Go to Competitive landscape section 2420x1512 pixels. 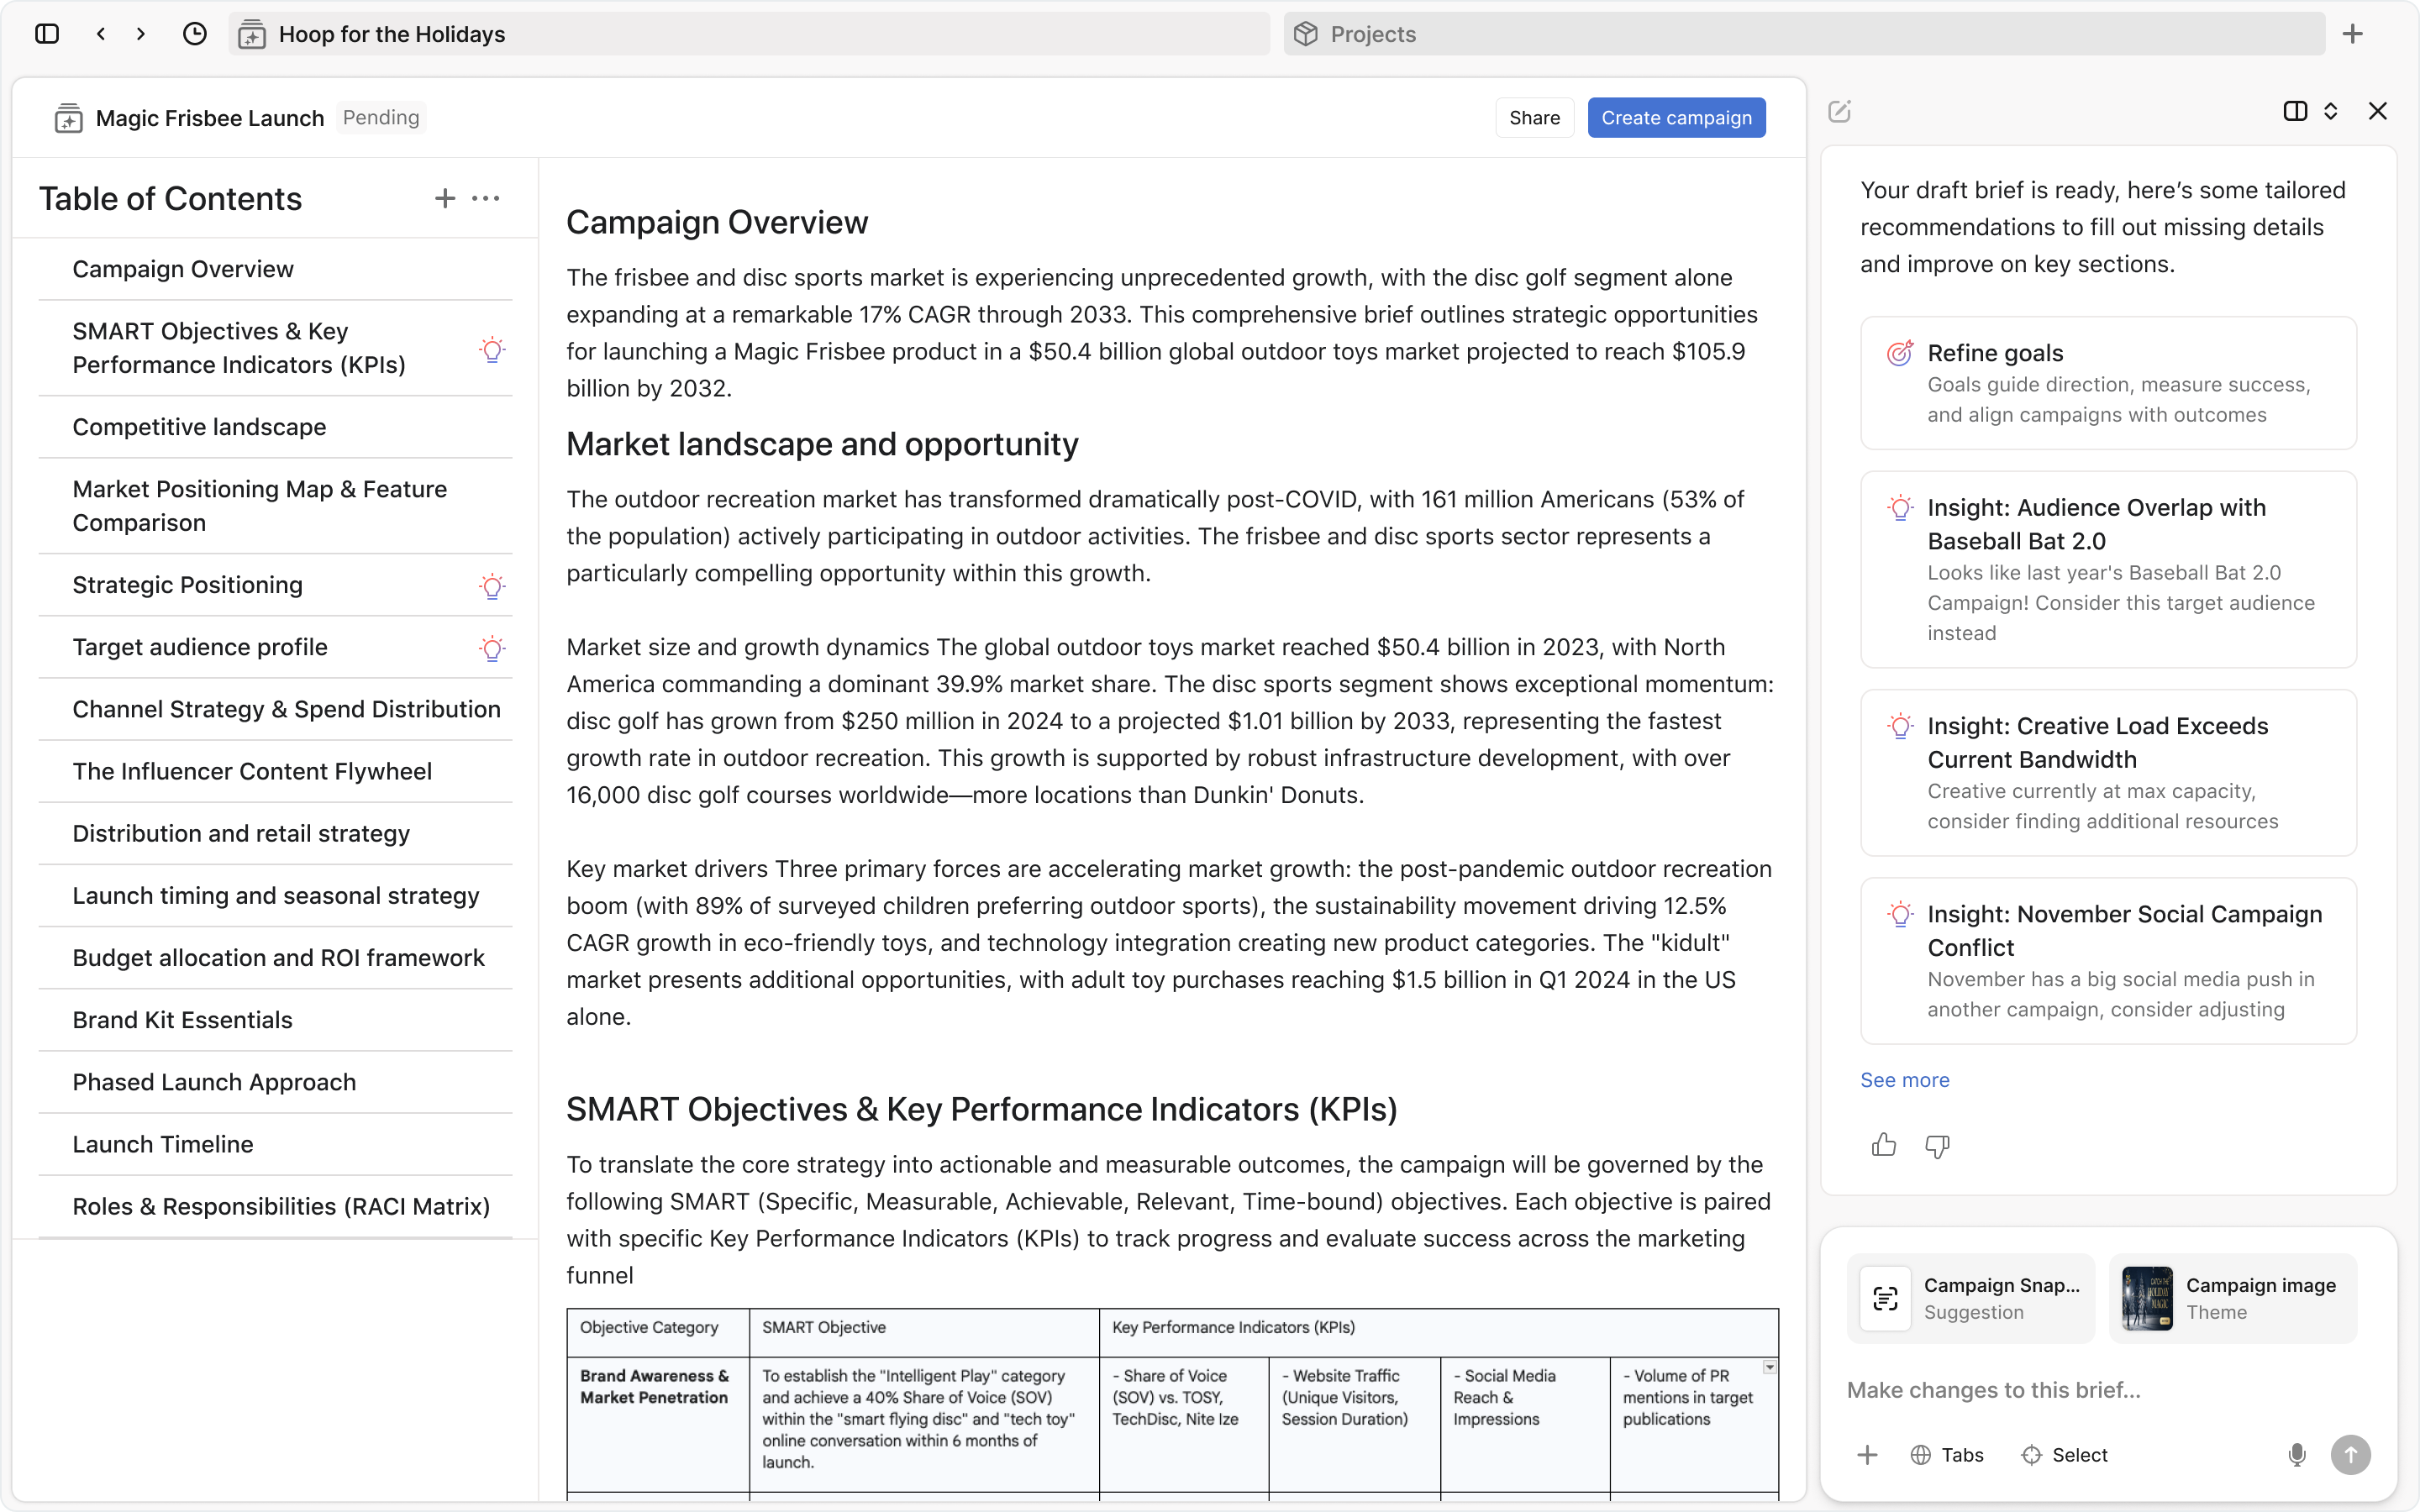click(x=199, y=427)
